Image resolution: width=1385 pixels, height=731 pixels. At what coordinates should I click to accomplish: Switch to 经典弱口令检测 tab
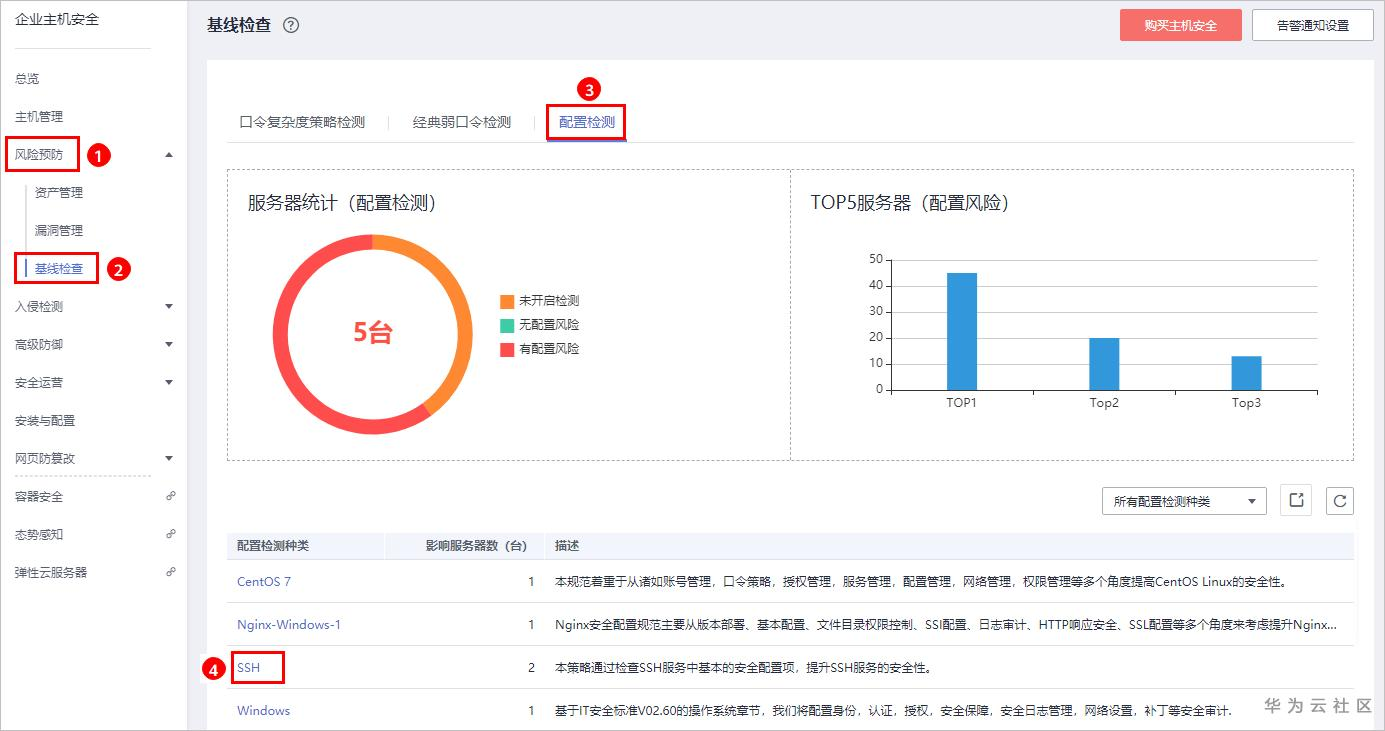click(x=462, y=123)
